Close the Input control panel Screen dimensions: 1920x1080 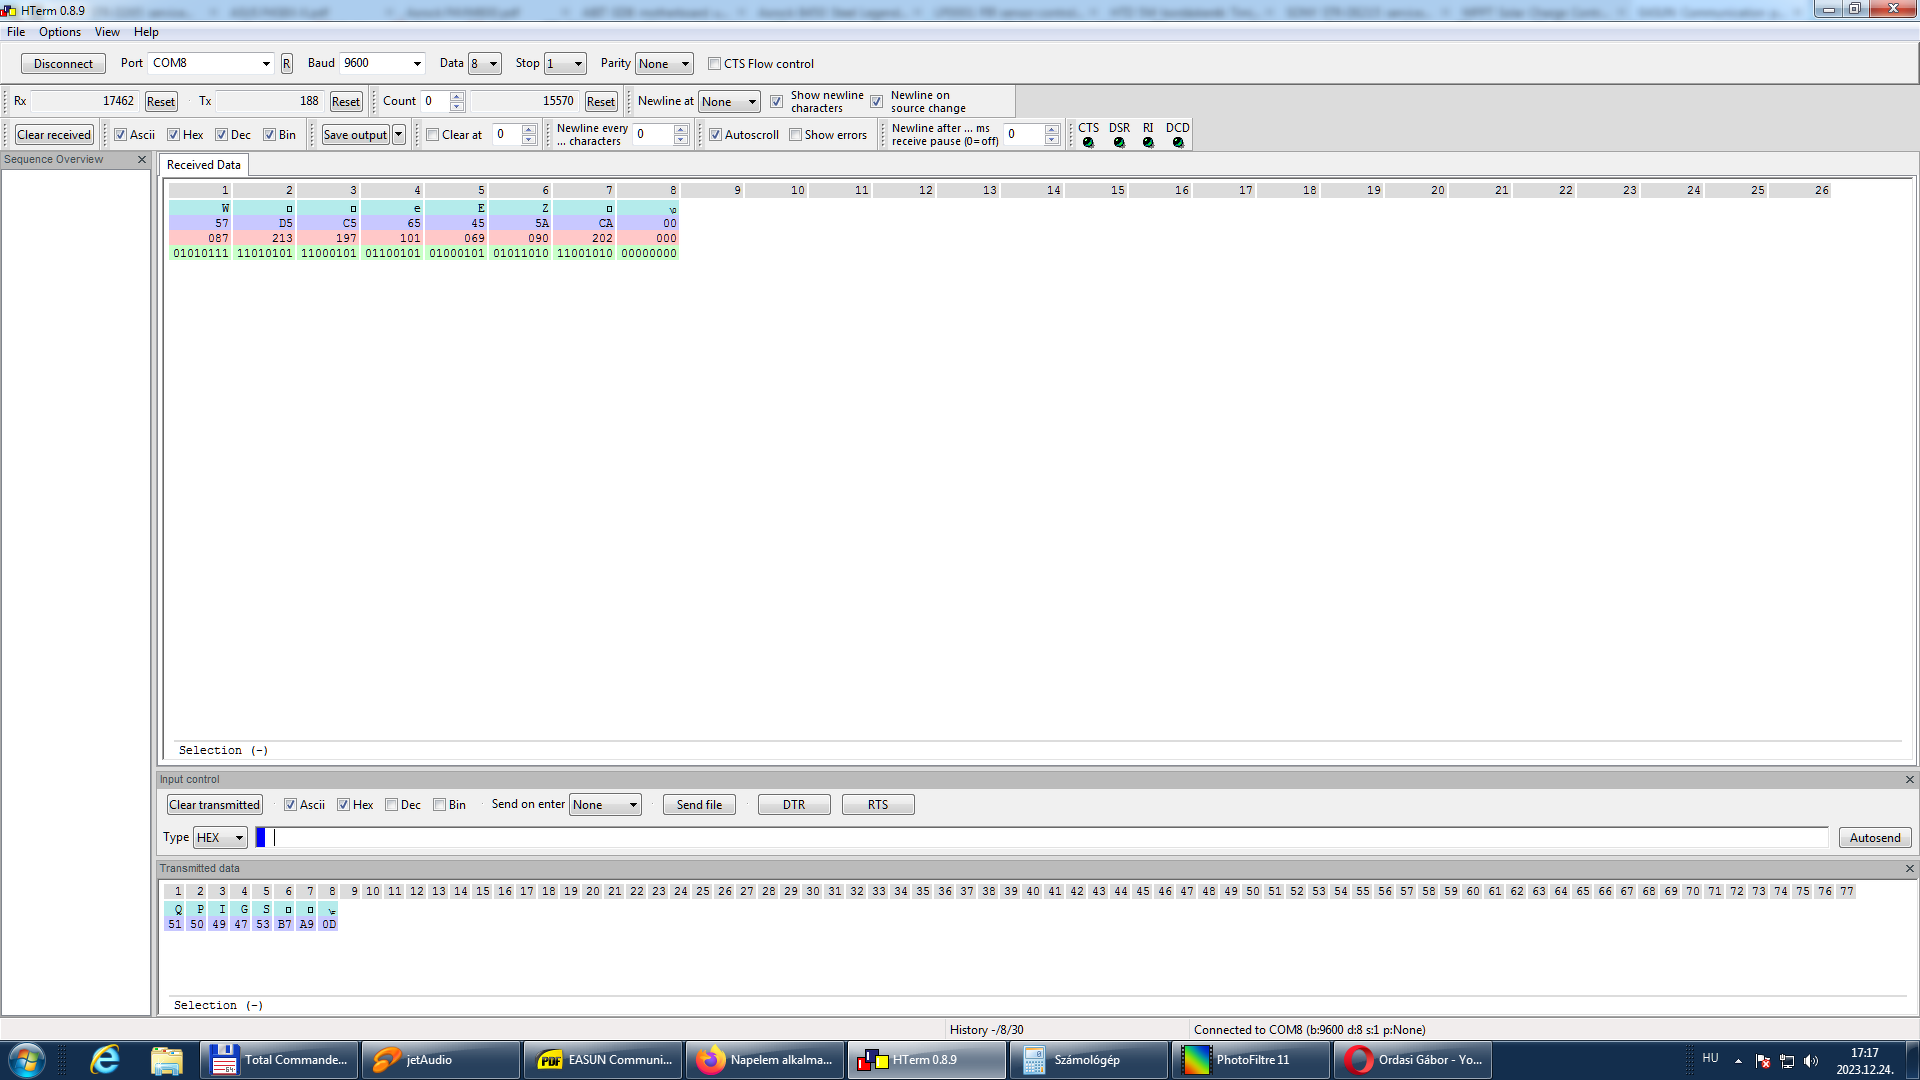[x=1909, y=780]
